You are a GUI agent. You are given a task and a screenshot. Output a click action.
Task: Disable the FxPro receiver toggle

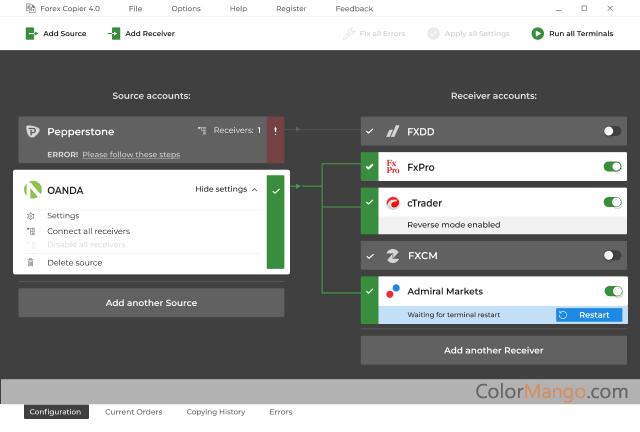[x=612, y=167]
